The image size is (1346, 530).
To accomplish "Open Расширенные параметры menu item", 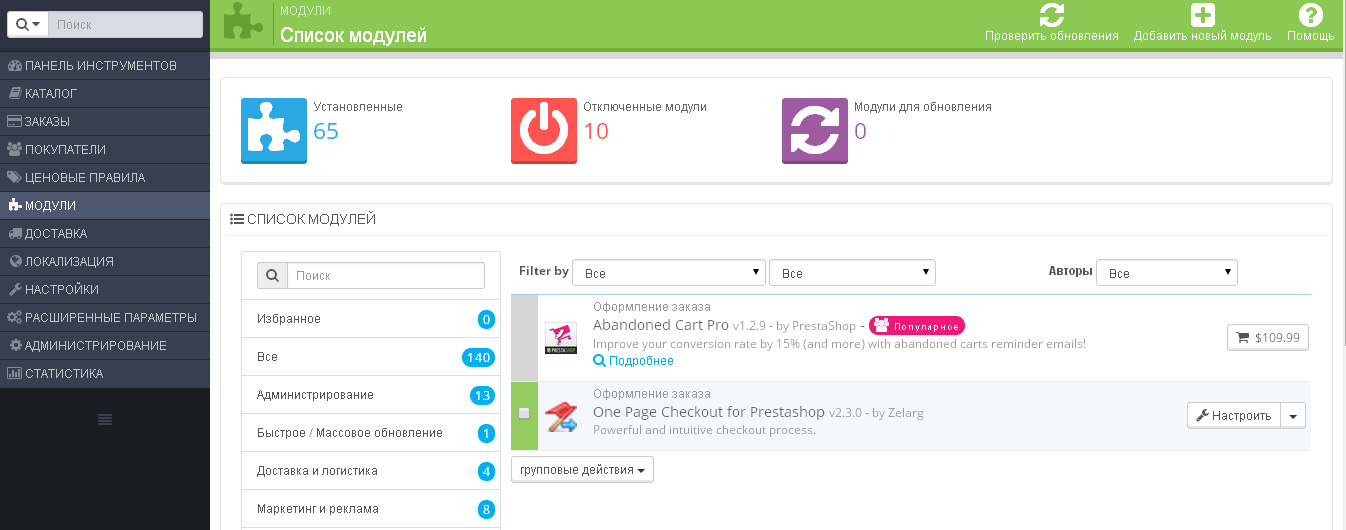I will pyautogui.click(x=105, y=318).
